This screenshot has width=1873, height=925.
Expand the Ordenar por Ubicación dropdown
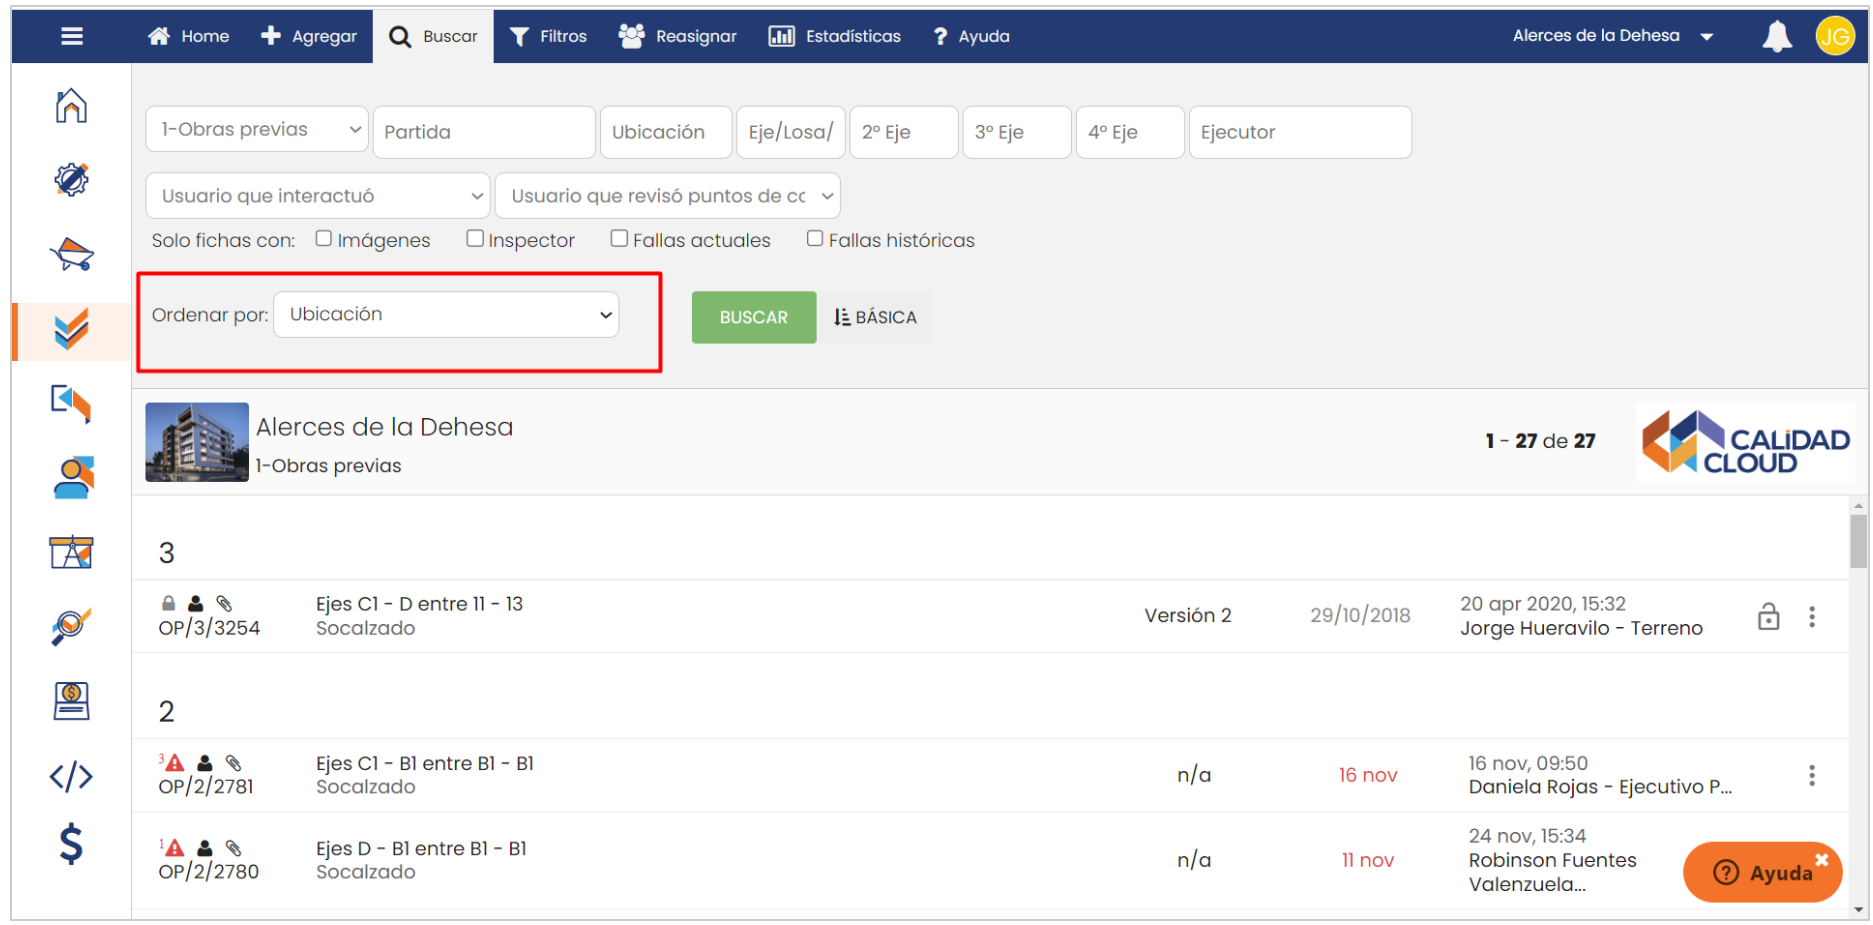tap(446, 315)
